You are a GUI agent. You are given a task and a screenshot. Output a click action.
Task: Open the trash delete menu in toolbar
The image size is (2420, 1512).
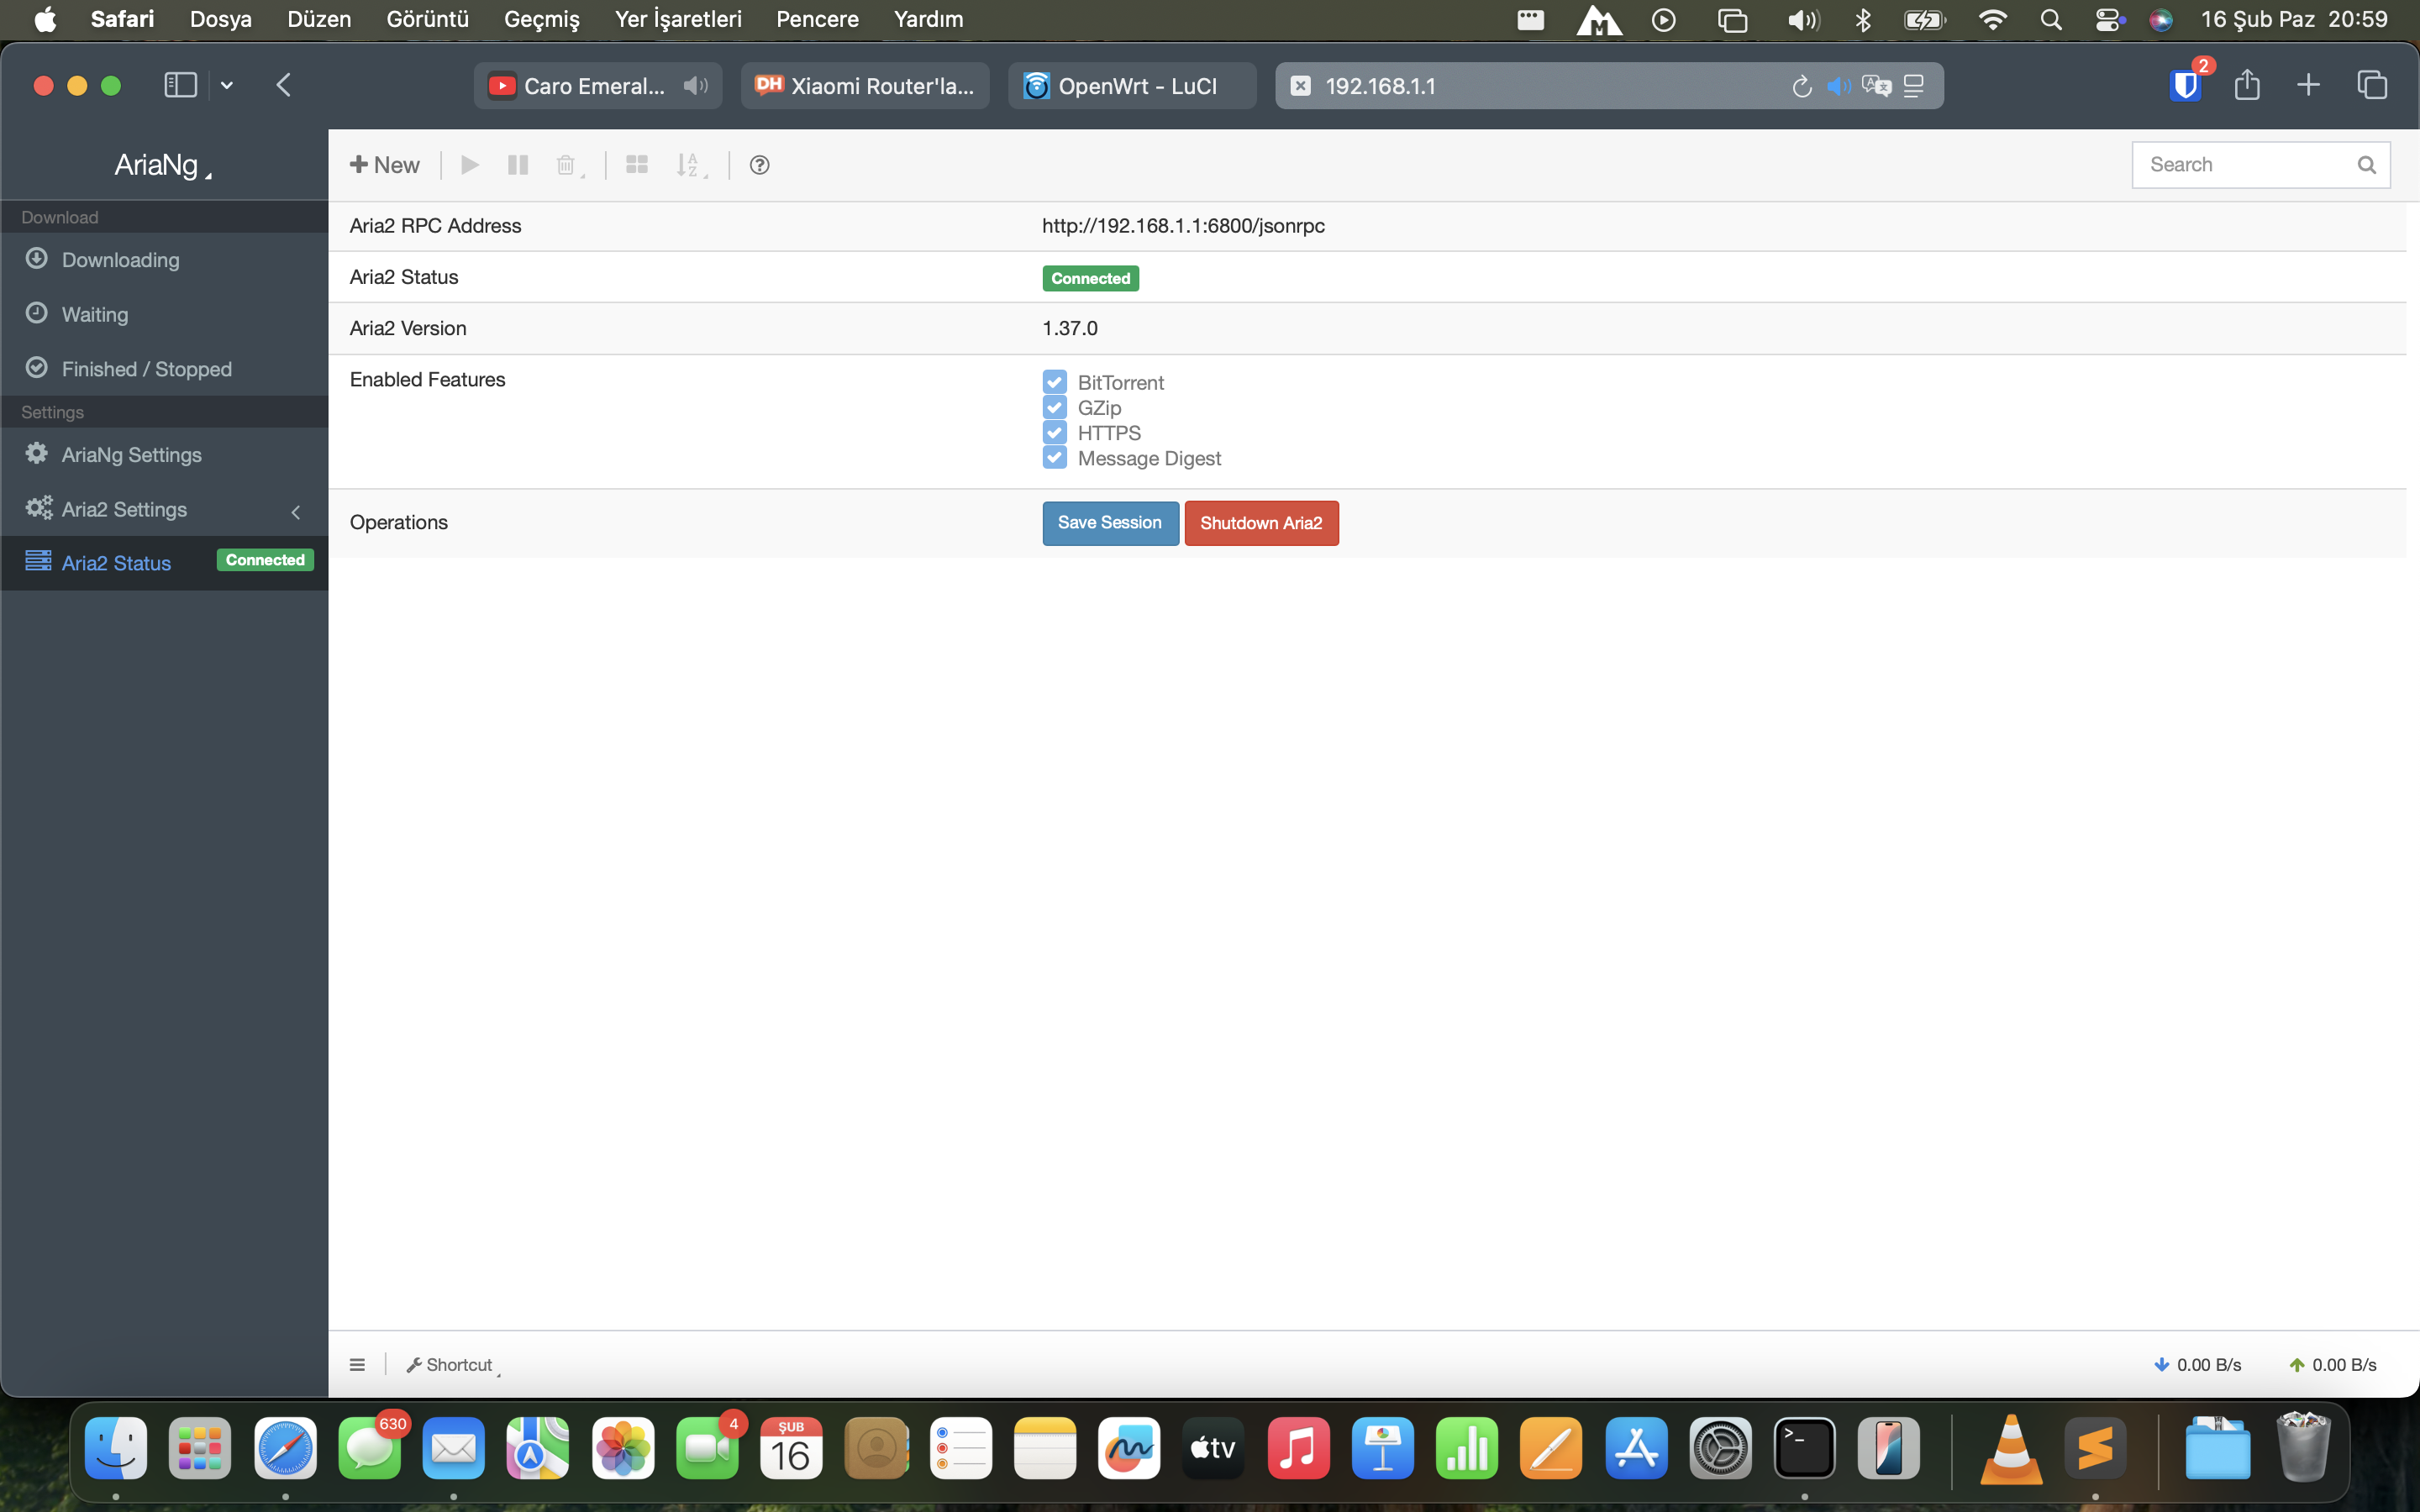tap(569, 165)
